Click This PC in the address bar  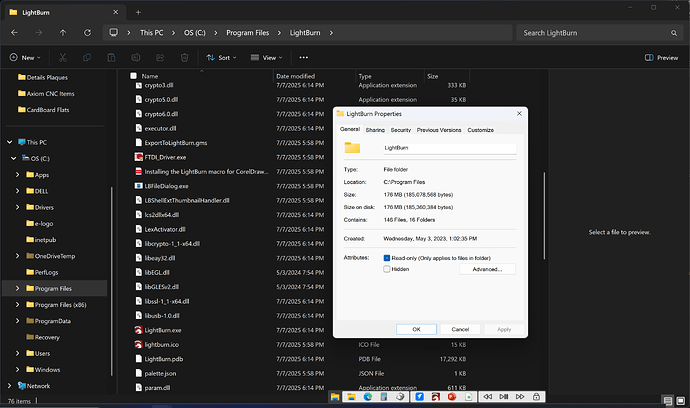click(x=151, y=33)
